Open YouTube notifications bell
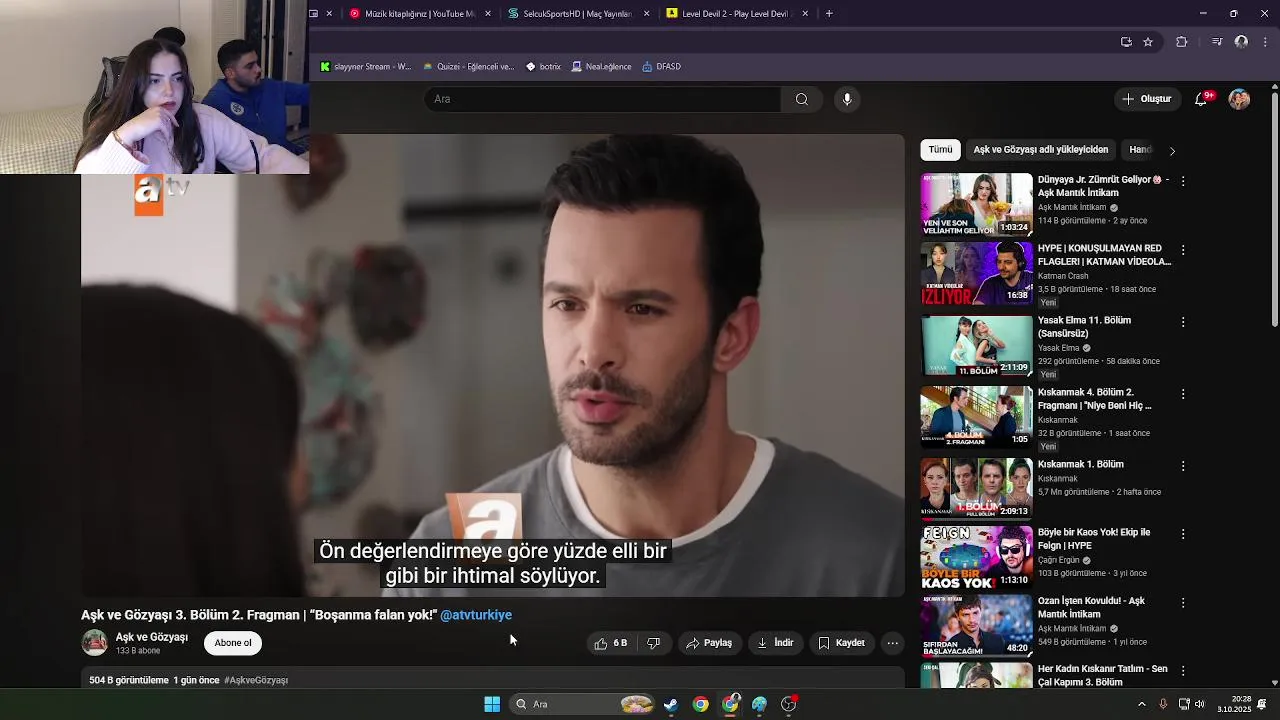Screen dimensions: 1280x720 (x=1202, y=99)
